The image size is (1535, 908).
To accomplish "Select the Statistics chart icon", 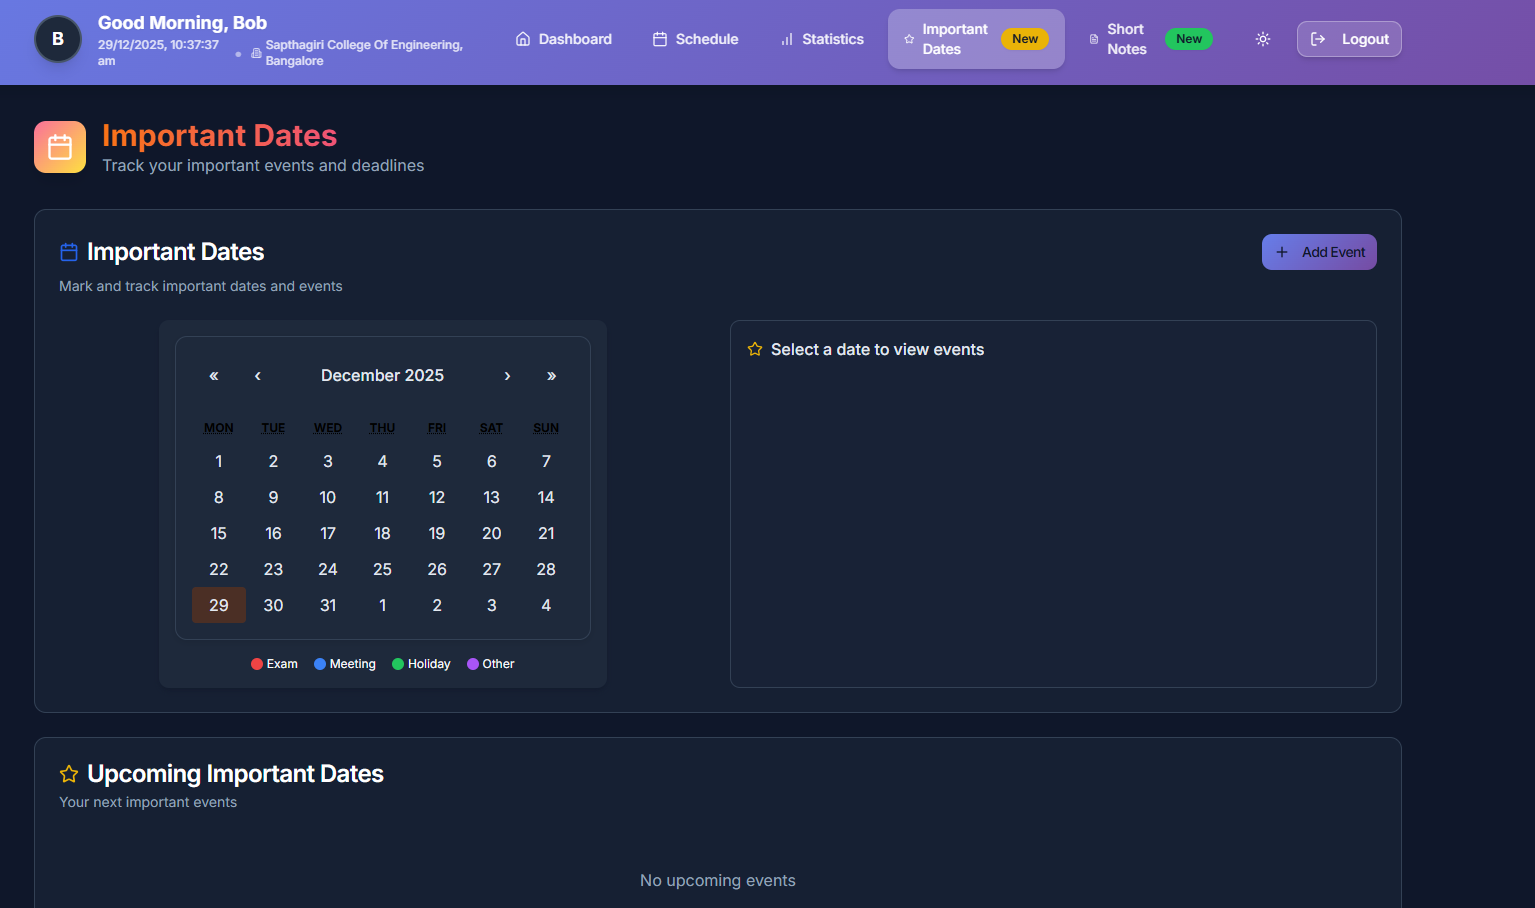I will (x=785, y=39).
